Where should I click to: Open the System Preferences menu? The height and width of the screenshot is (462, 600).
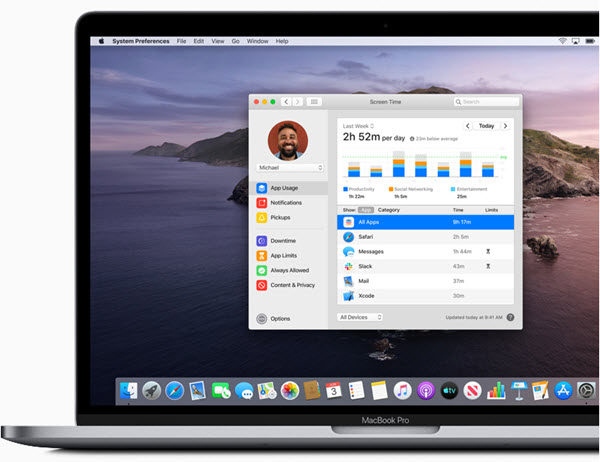coord(141,41)
